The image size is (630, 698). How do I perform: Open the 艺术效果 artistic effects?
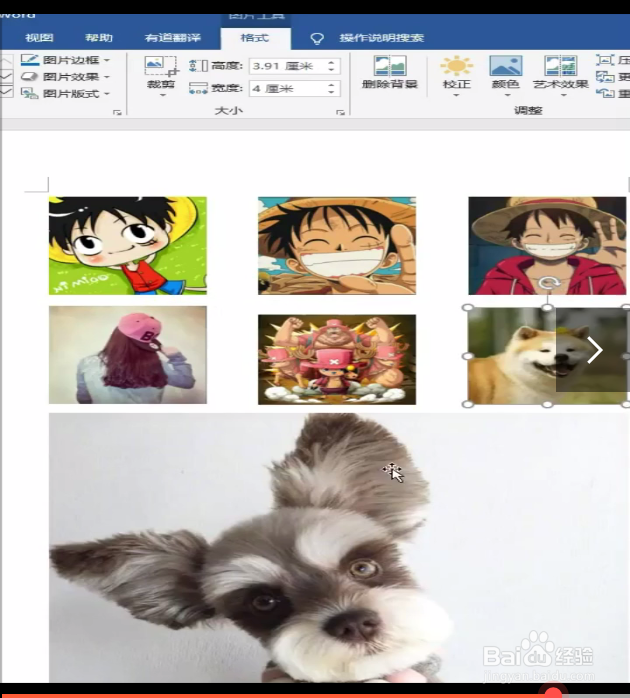tap(561, 72)
